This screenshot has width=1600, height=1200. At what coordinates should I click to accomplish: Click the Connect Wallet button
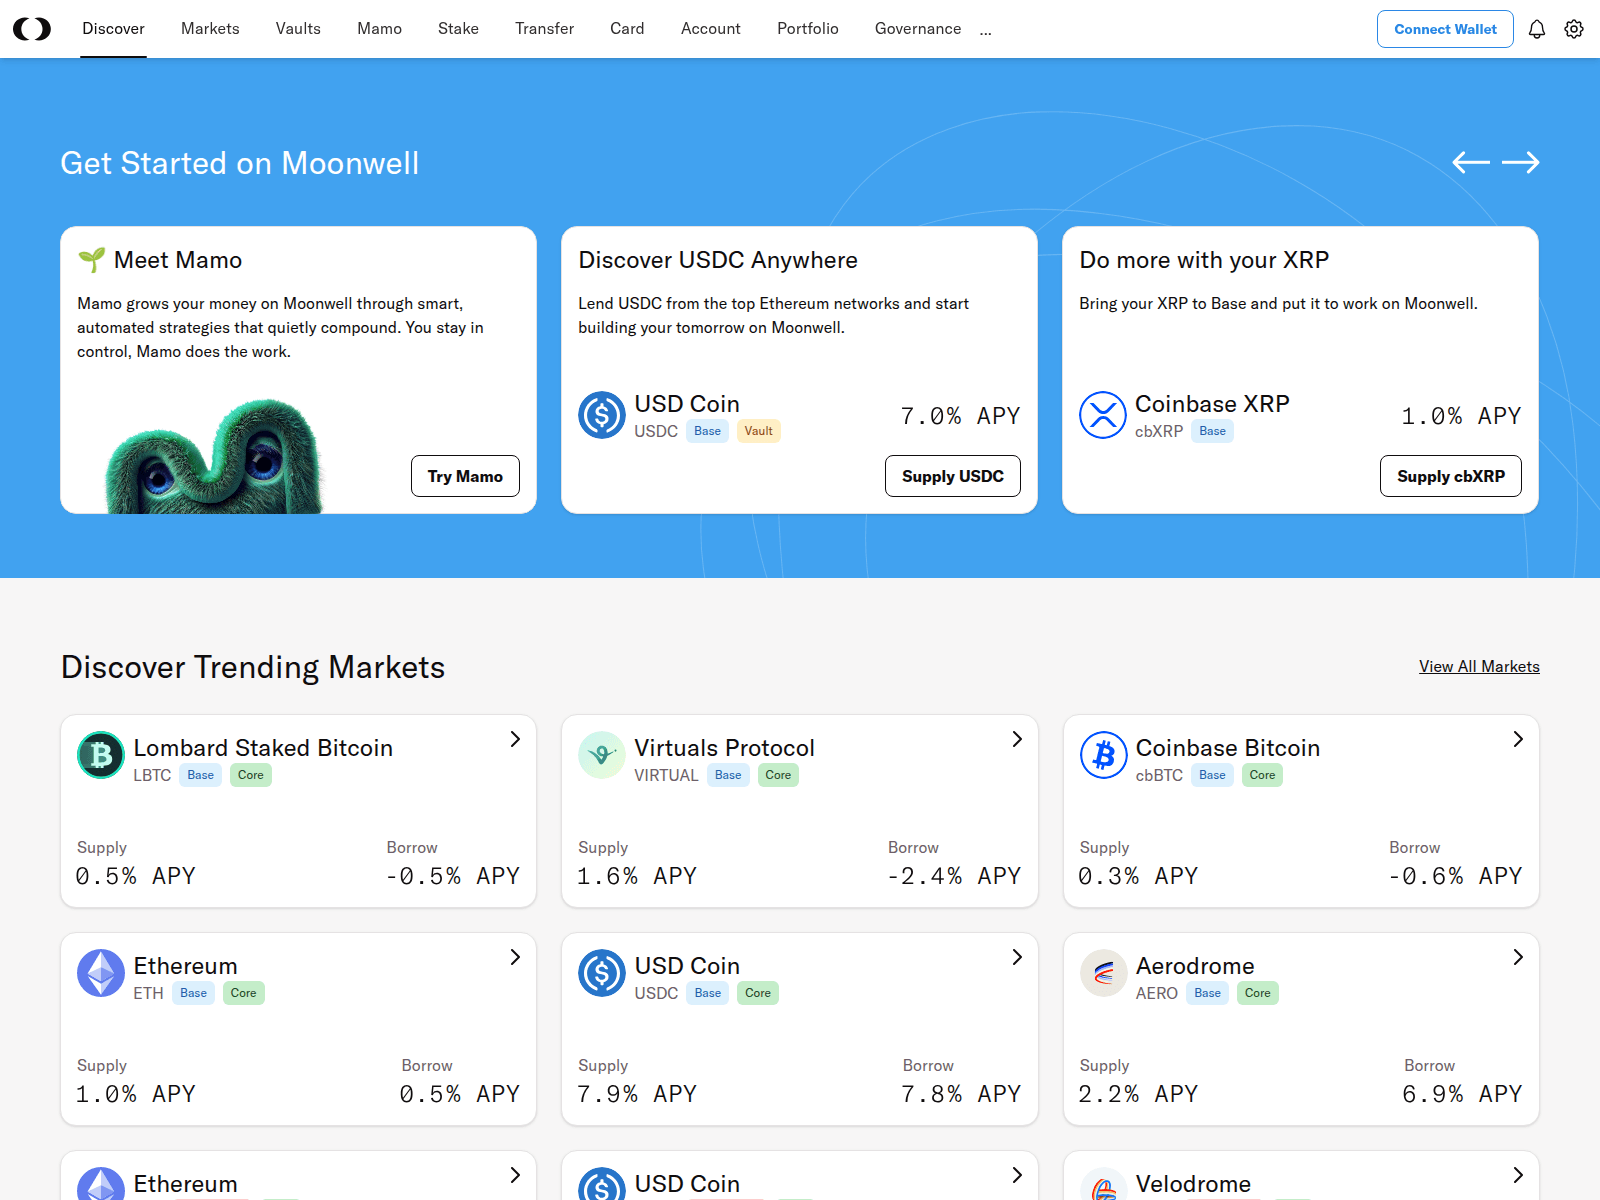point(1445,29)
